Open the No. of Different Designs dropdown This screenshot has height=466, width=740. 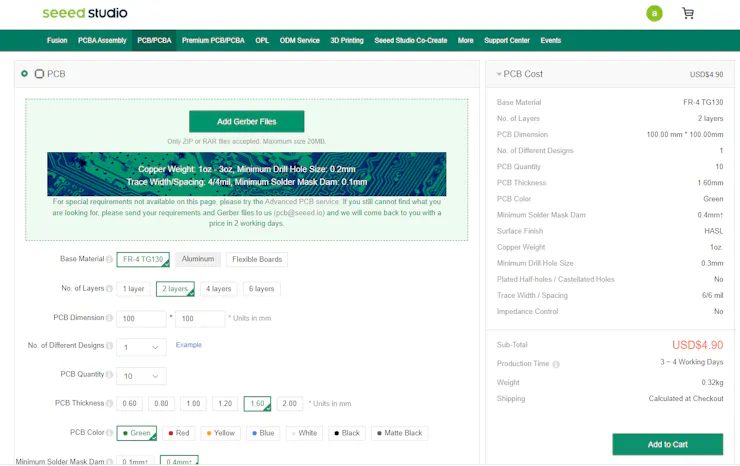click(141, 347)
